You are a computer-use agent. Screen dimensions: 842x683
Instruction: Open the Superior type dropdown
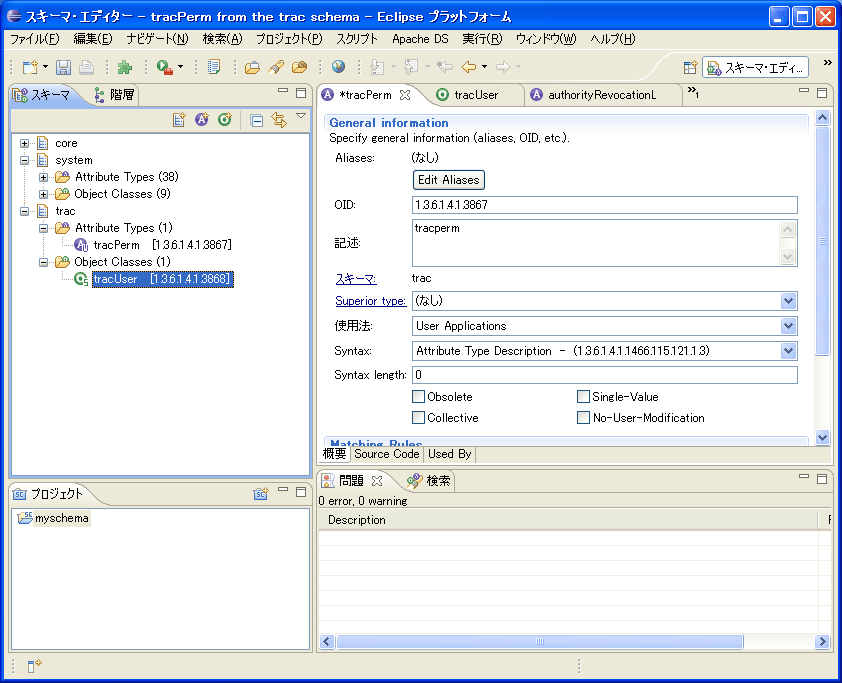(789, 301)
